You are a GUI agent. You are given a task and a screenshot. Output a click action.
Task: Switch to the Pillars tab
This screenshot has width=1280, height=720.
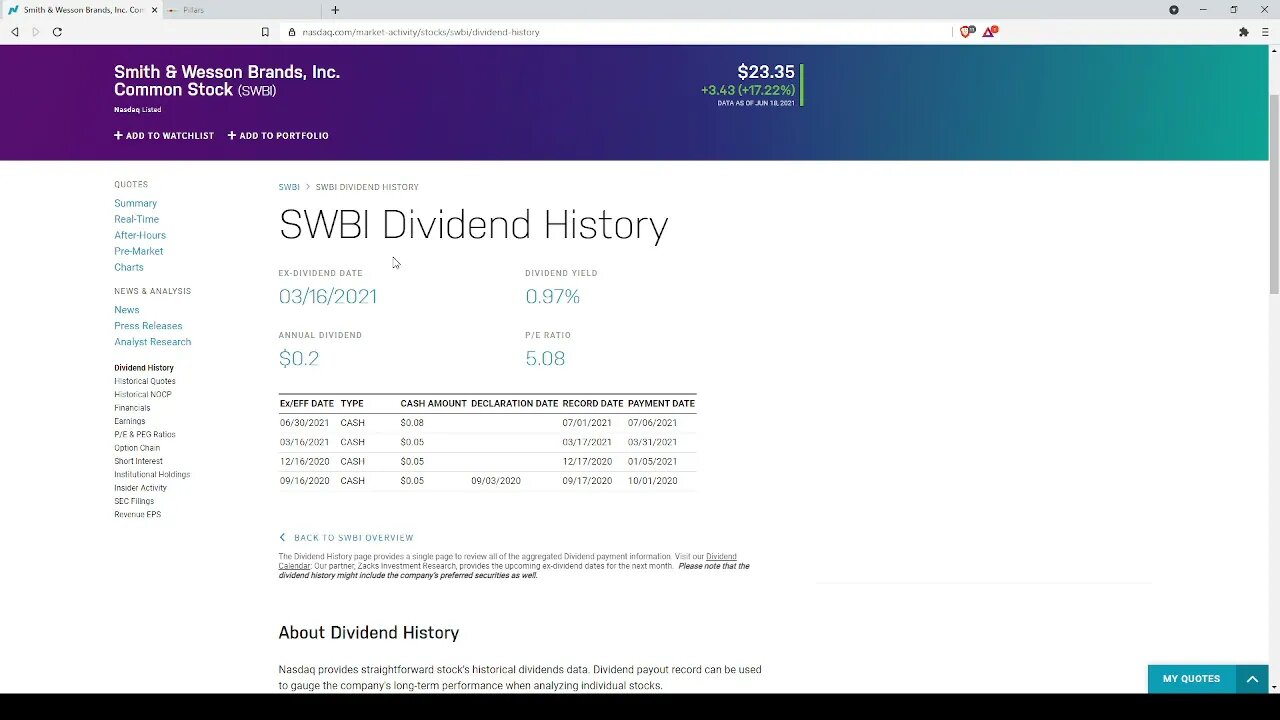[x=240, y=10]
